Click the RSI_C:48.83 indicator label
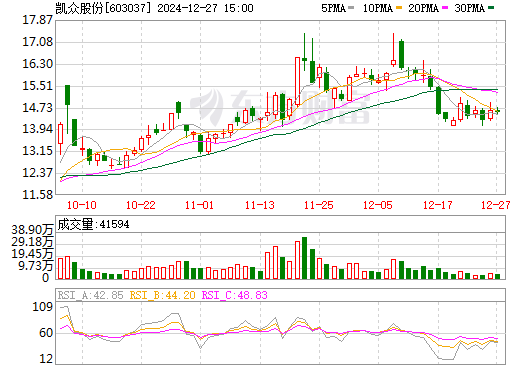 (235, 295)
